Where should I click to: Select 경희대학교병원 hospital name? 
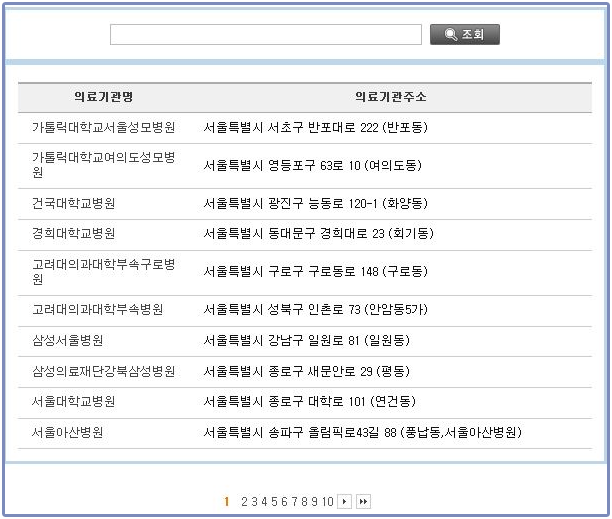[73, 233]
